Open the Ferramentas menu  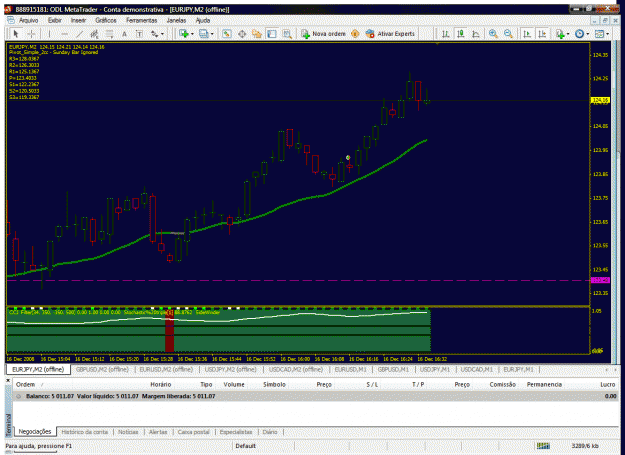142,20
